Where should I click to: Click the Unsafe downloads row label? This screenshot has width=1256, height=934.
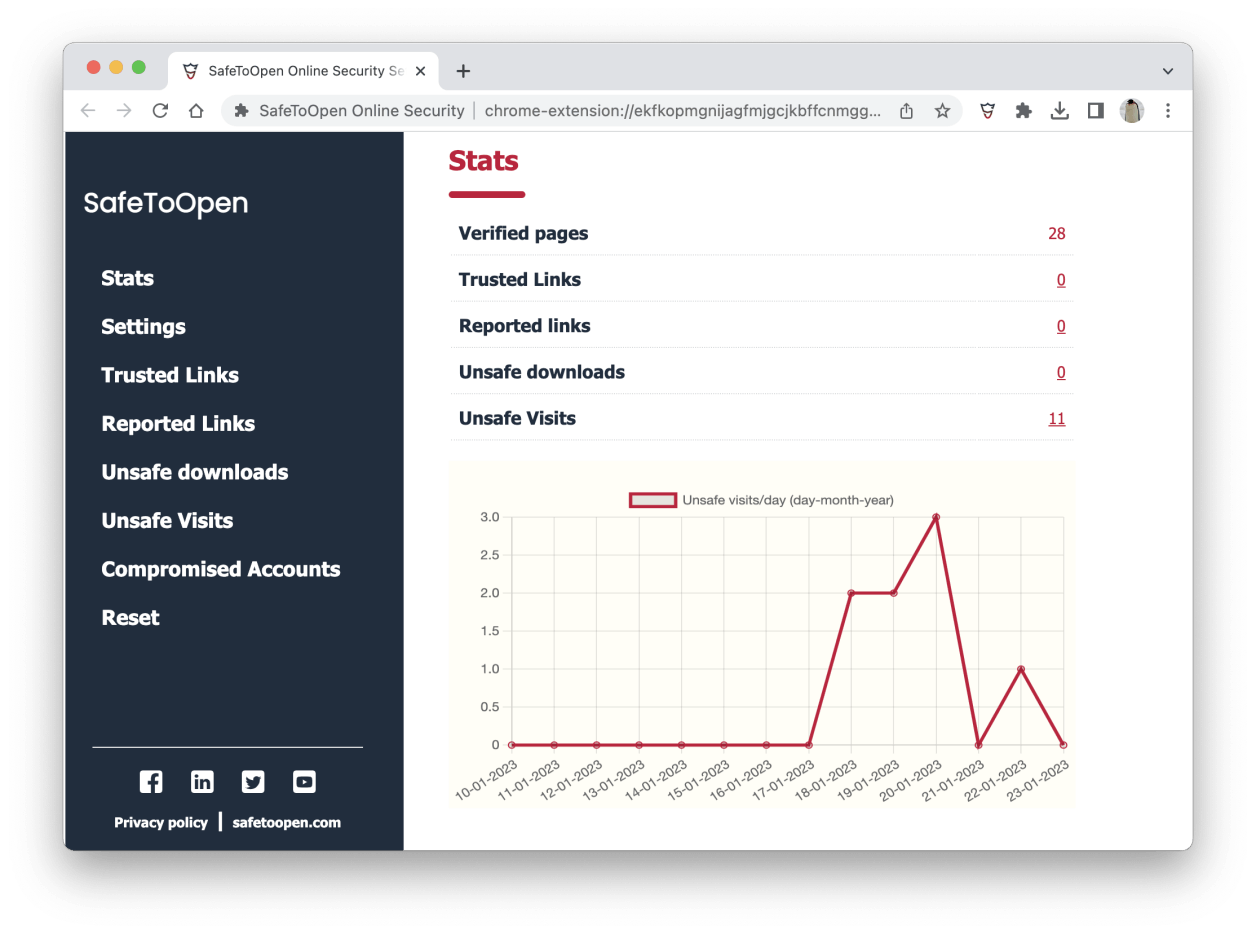click(x=542, y=372)
